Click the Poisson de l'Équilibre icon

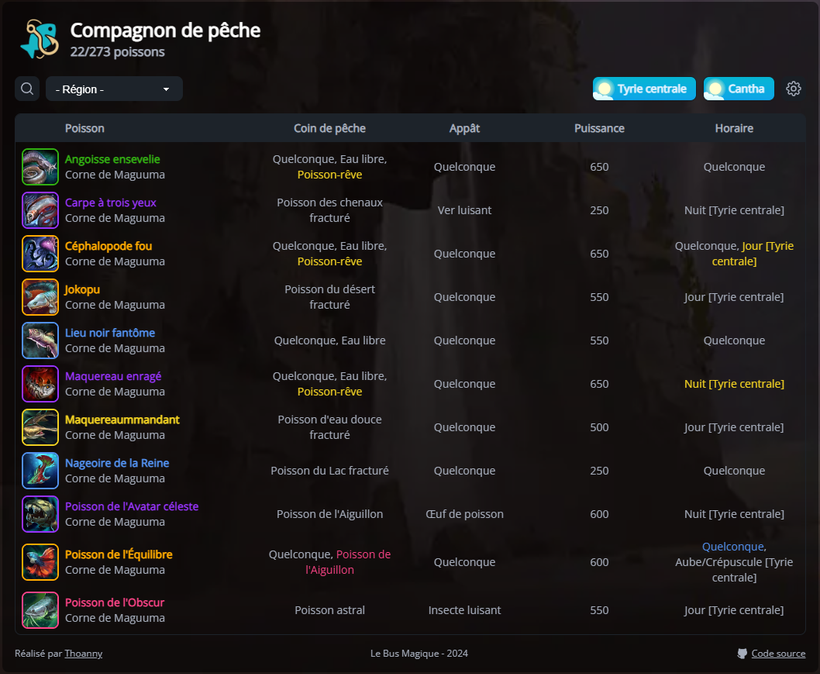40,562
